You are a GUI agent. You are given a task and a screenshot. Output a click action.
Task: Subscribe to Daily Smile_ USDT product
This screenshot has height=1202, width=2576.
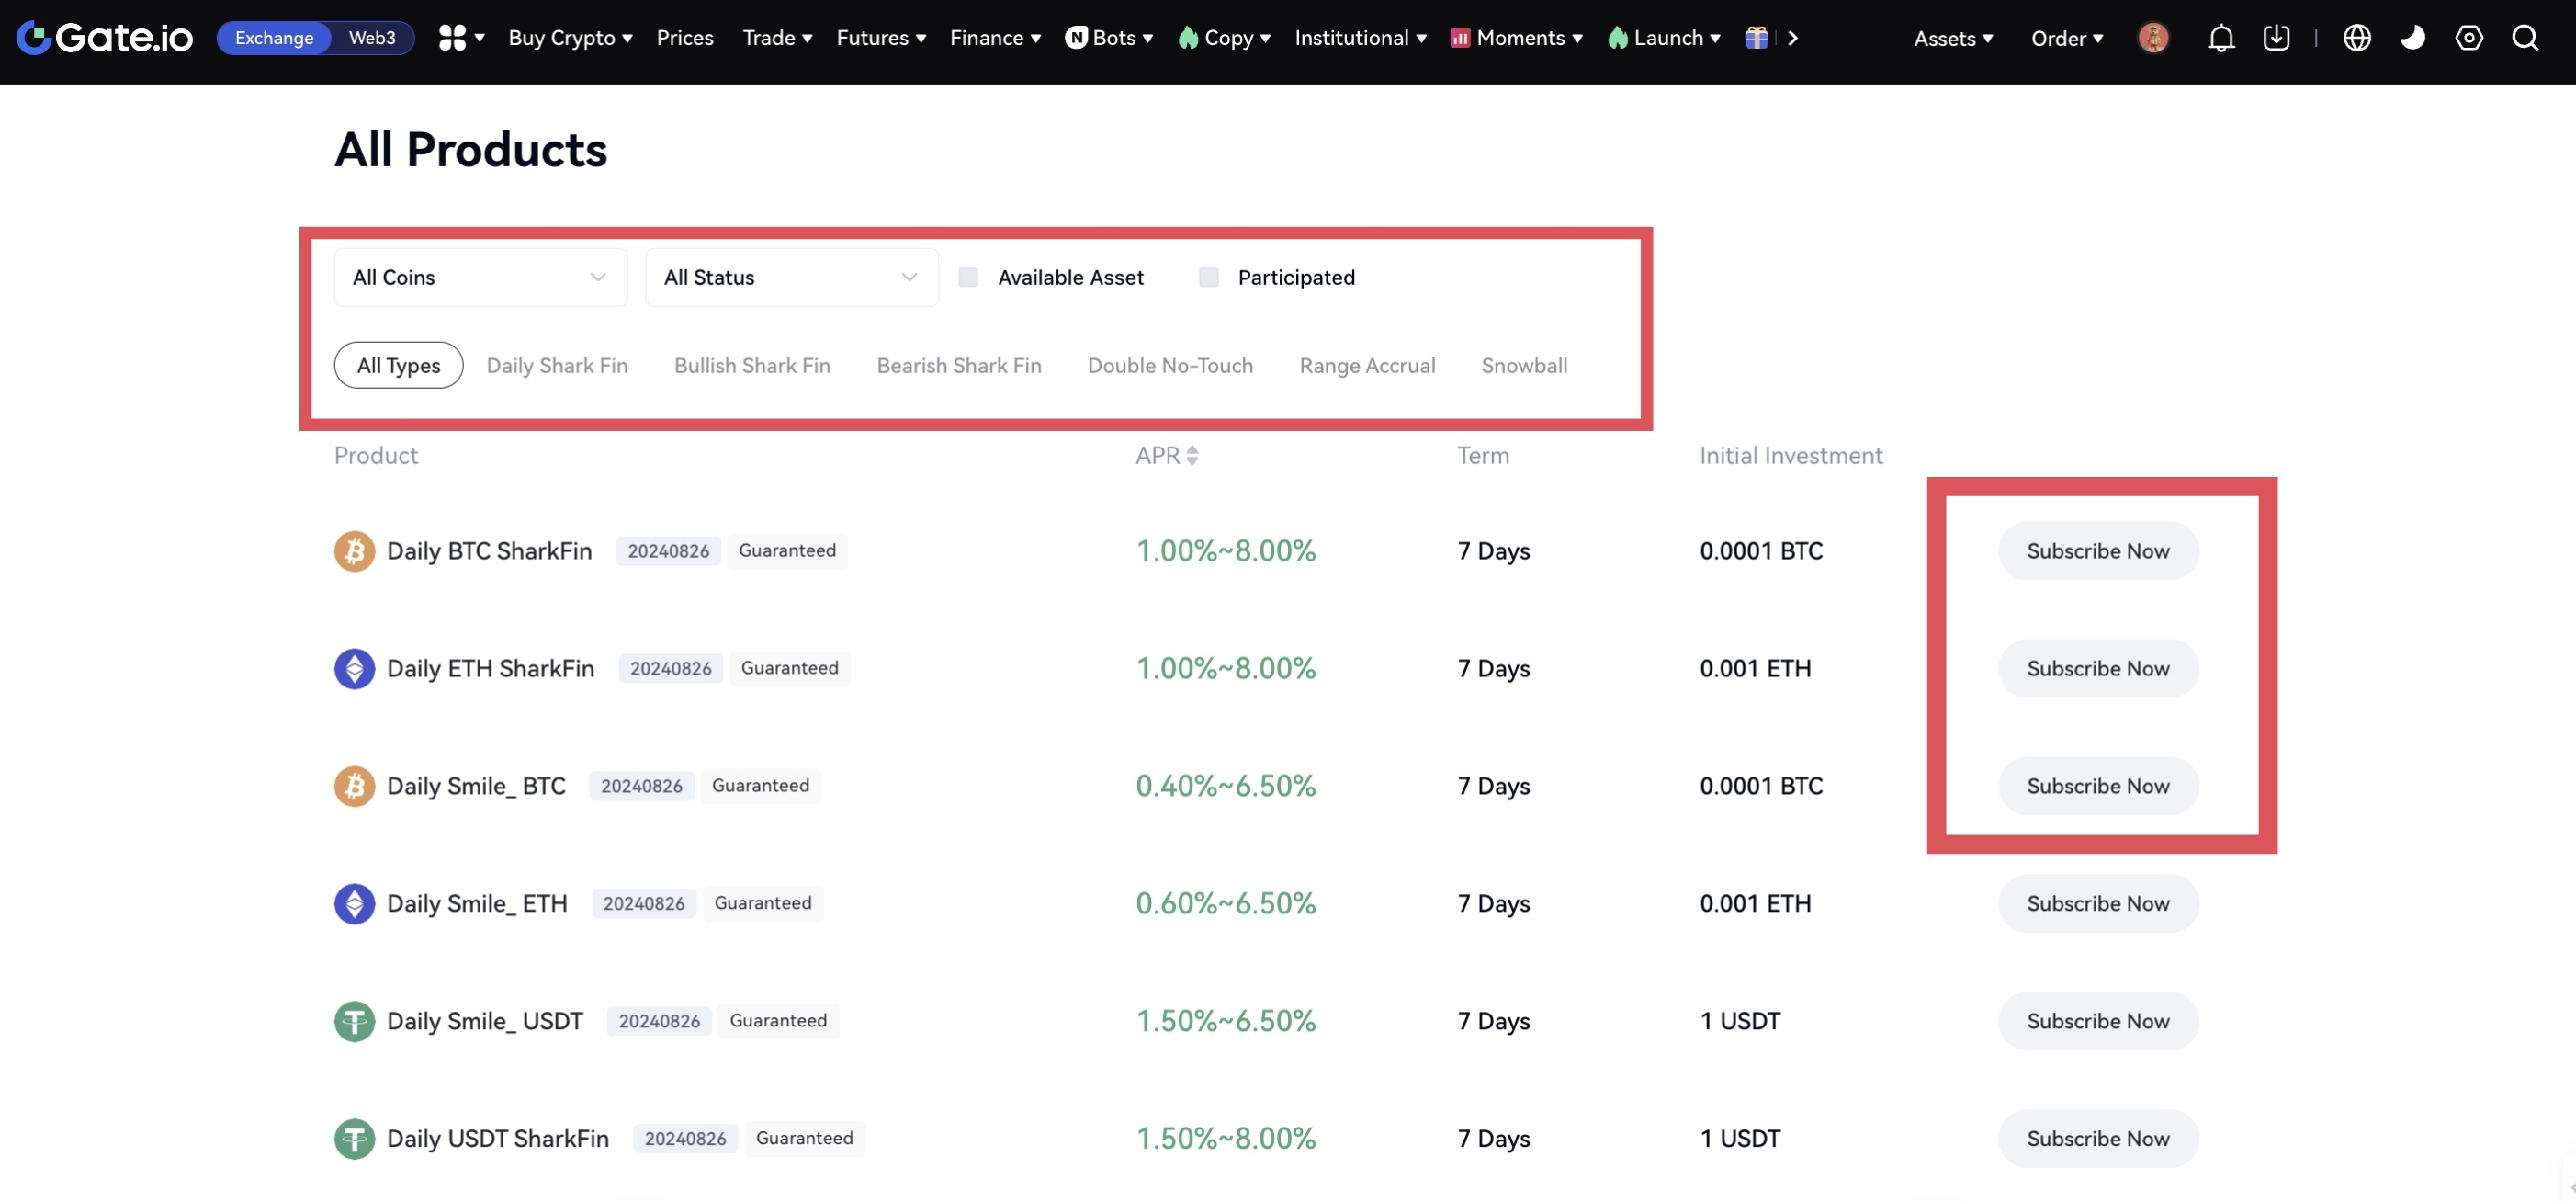[2097, 1021]
